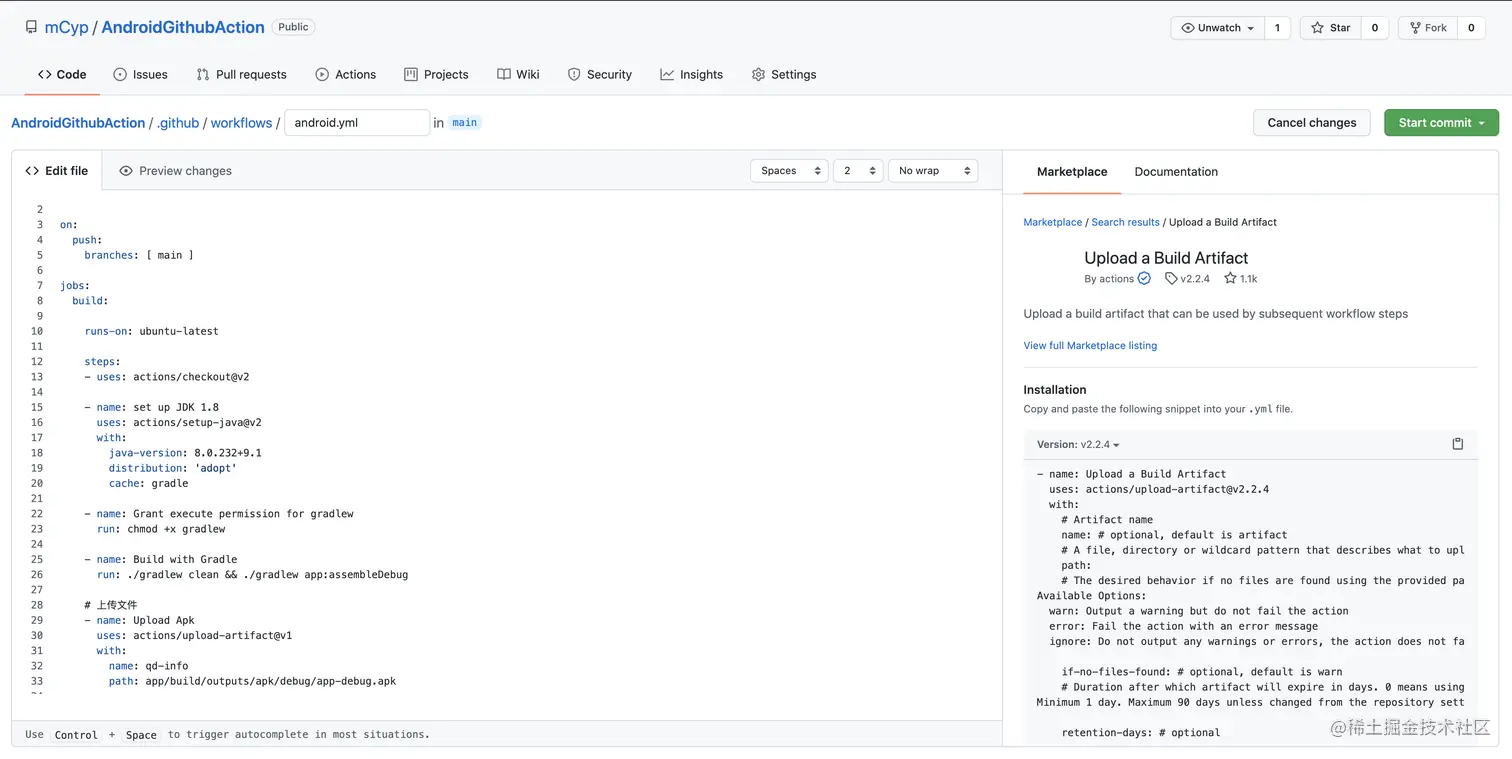Click line 'name: qd-info'

148,666
